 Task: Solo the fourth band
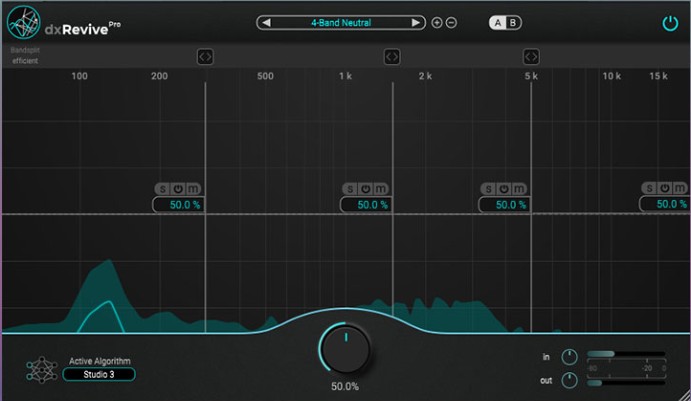pos(650,188)
